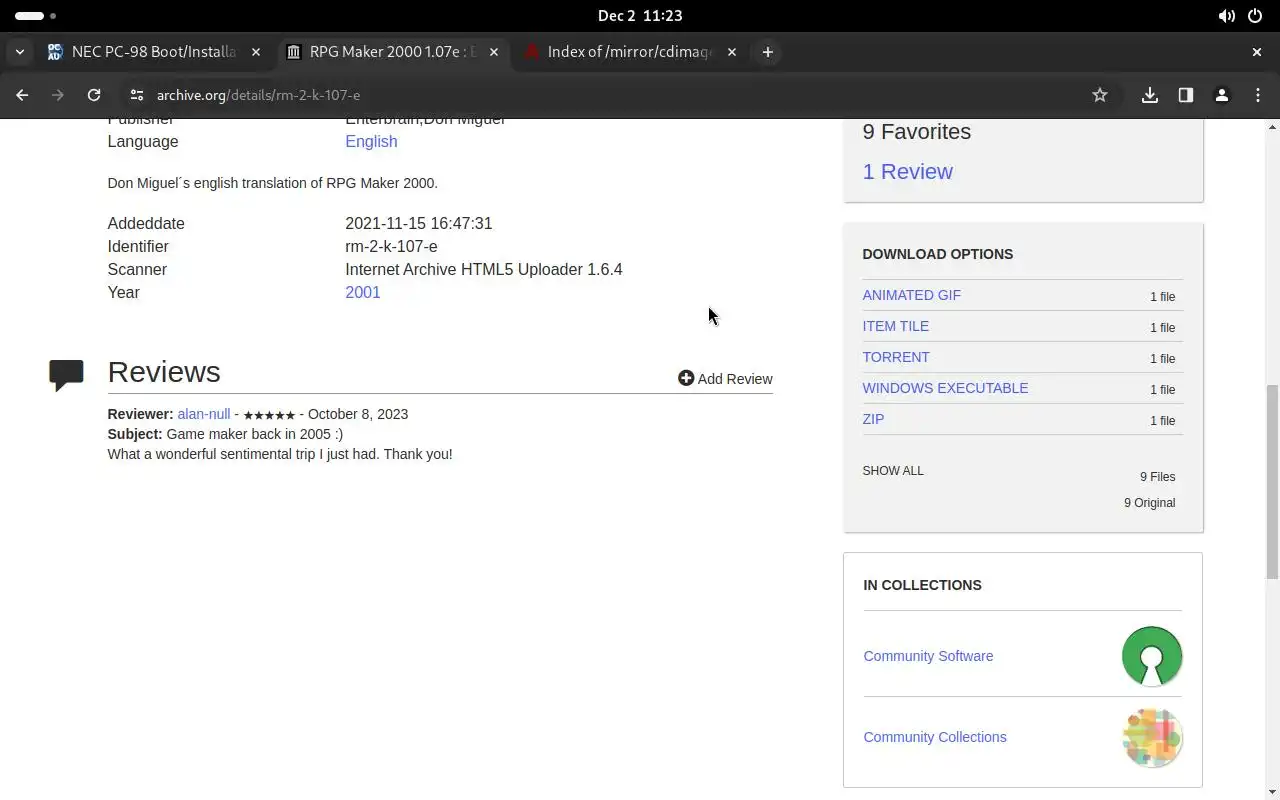
Task: Open the system power menu icon
Action: click(x=1256, y=16)
